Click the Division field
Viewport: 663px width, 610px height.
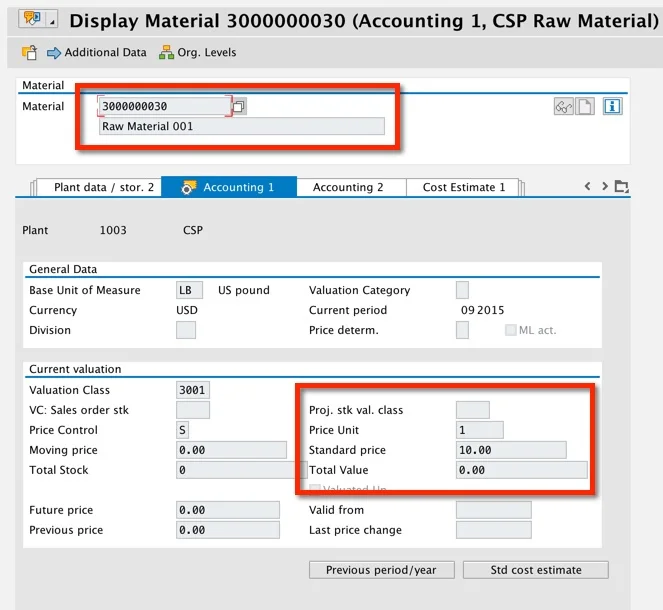pos(186,330)
